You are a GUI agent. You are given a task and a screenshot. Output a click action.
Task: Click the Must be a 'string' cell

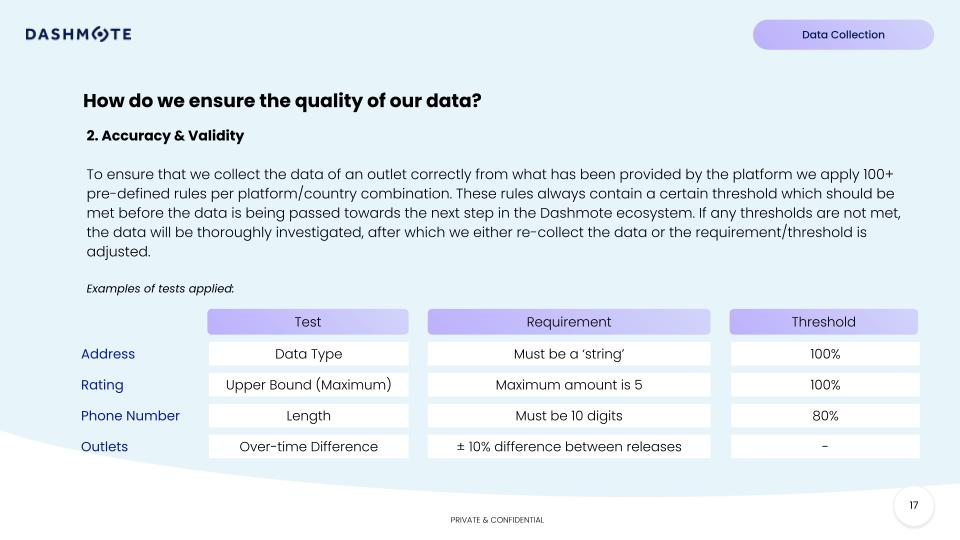[568, 354]
